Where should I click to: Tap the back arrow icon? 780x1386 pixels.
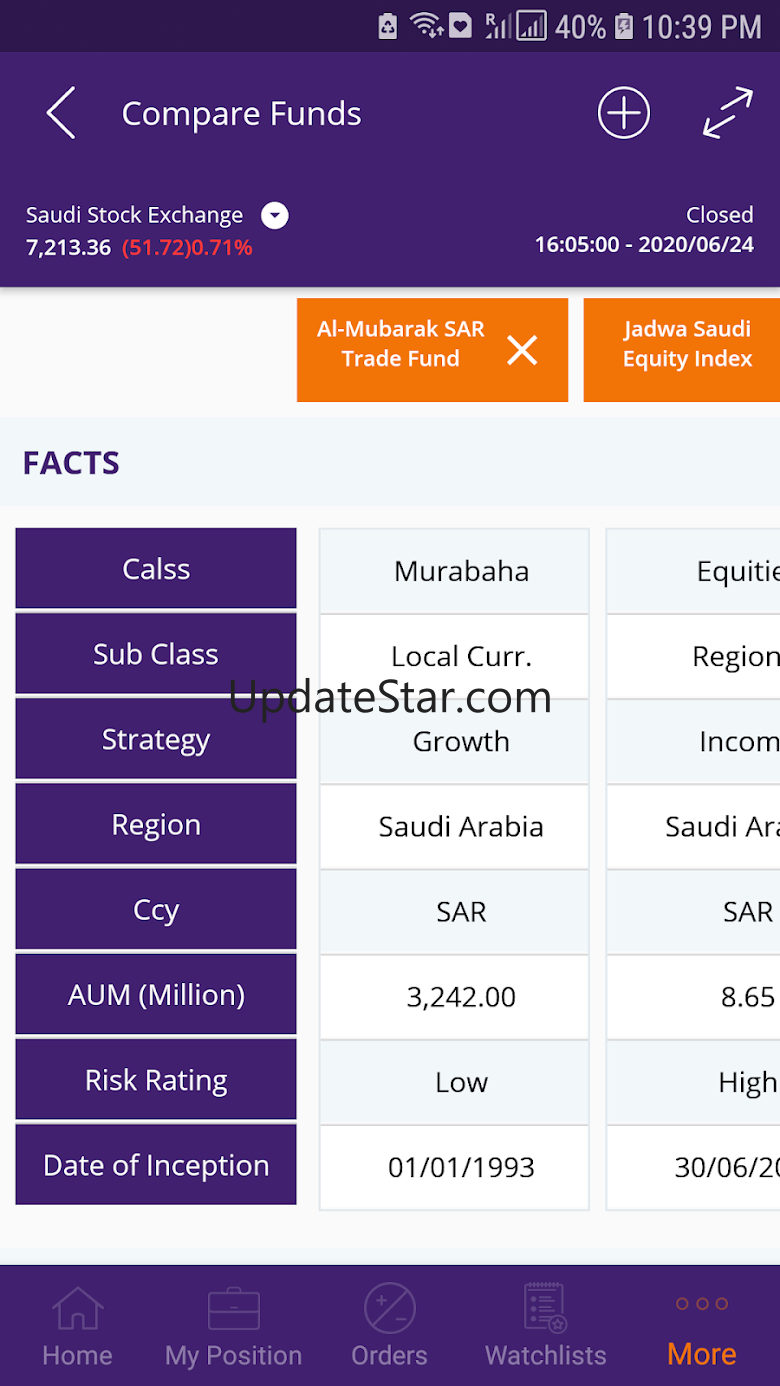coord(61,113)
